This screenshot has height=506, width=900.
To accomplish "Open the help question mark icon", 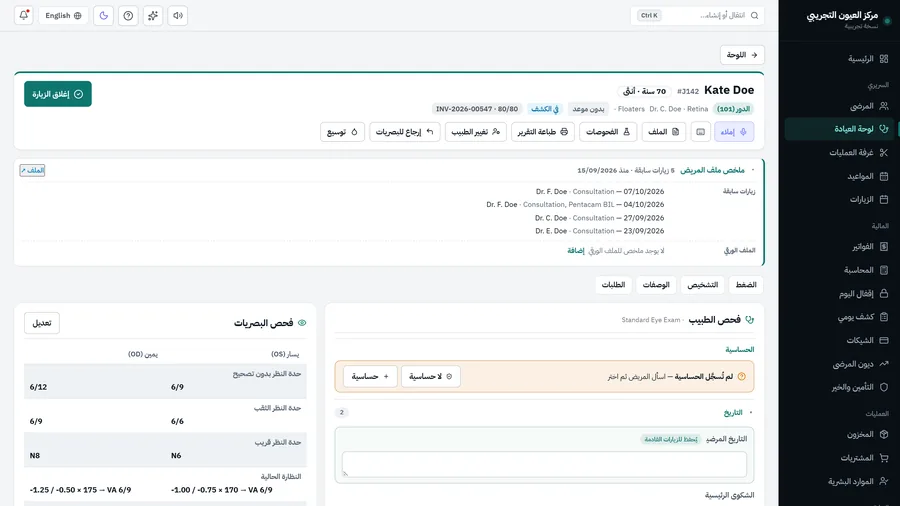I will pyautogui.click(x=128, y=15).
